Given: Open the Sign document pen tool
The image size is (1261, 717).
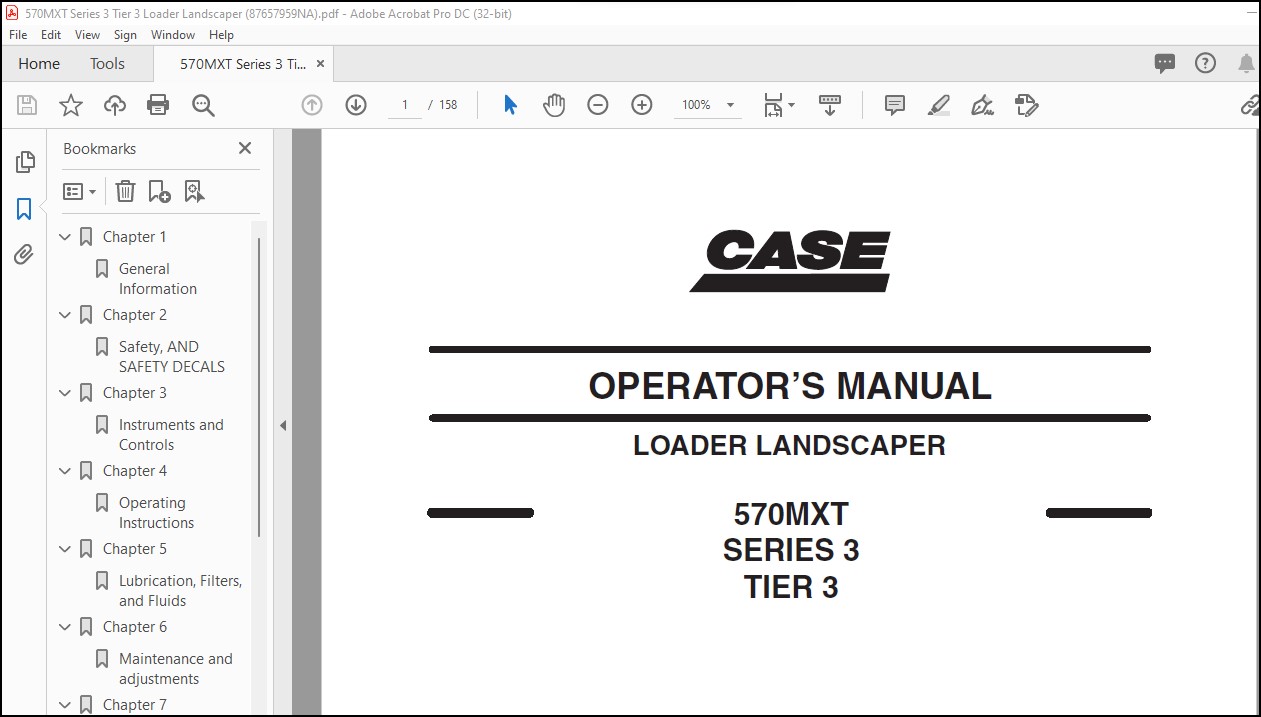Looking at the screenshot, I should coord(983,105).
